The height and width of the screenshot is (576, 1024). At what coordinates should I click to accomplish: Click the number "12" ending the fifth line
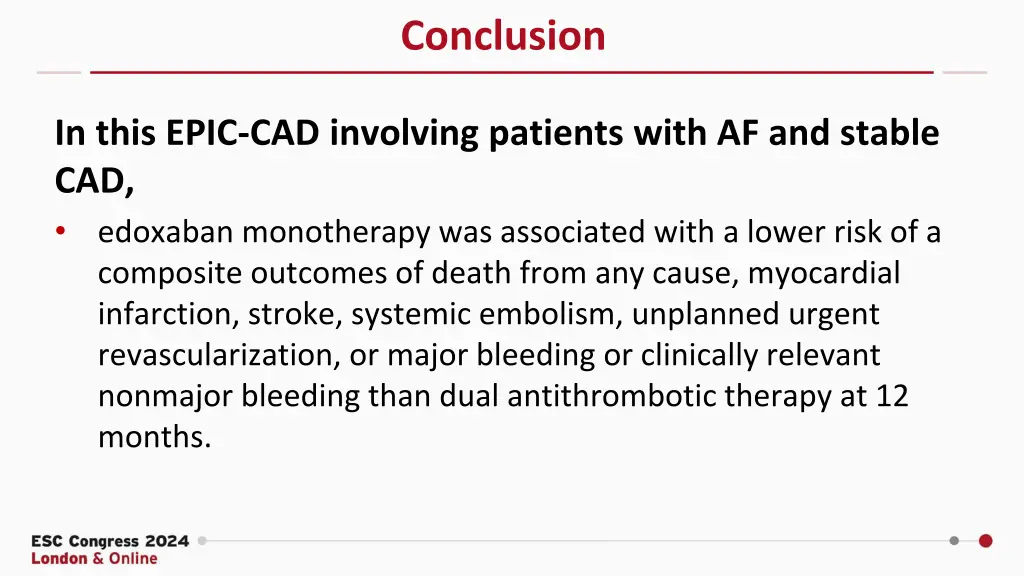point(892,396)
